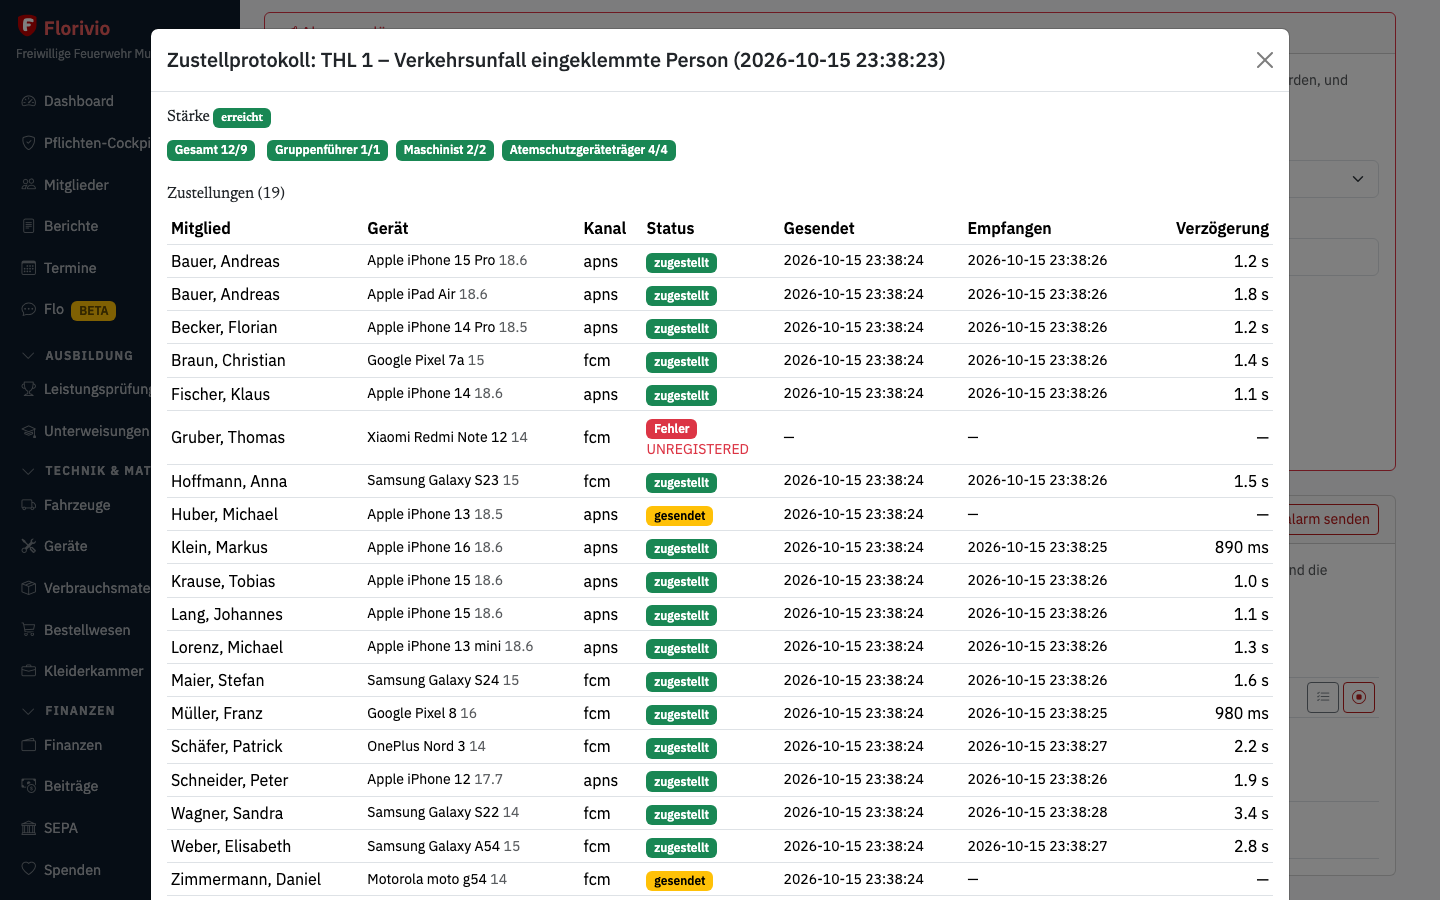Image resolution: width=1440 pixels, height=900 pixels.
Task: Click the Geräte tools icon
Action: [29, 546]
